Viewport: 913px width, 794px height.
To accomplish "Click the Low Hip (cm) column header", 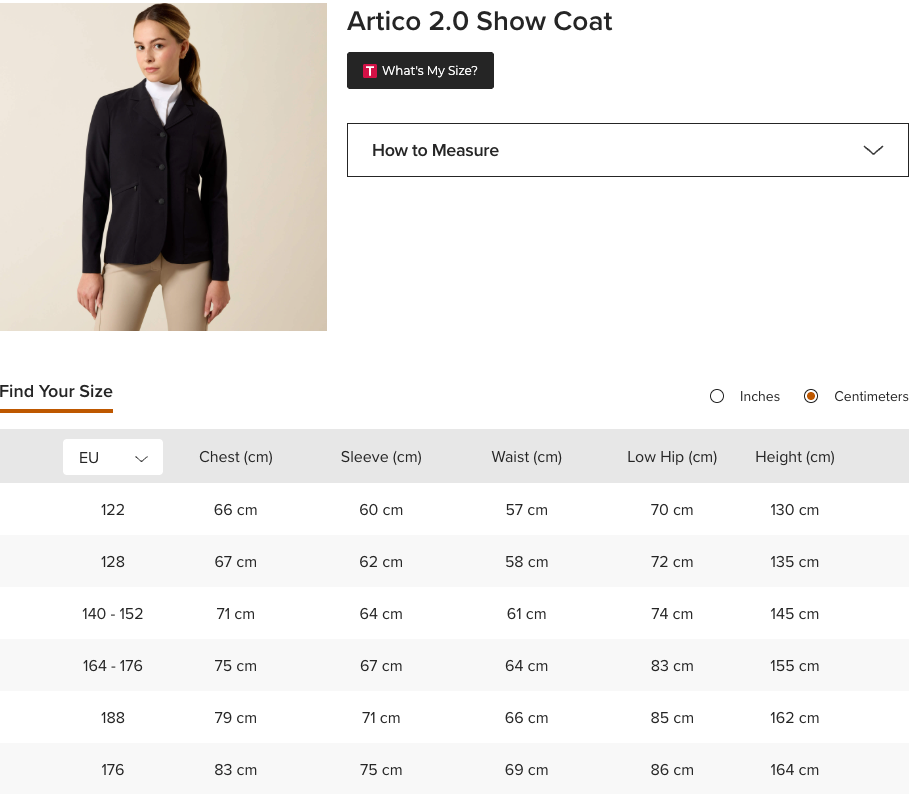I will tap(671, 456).
